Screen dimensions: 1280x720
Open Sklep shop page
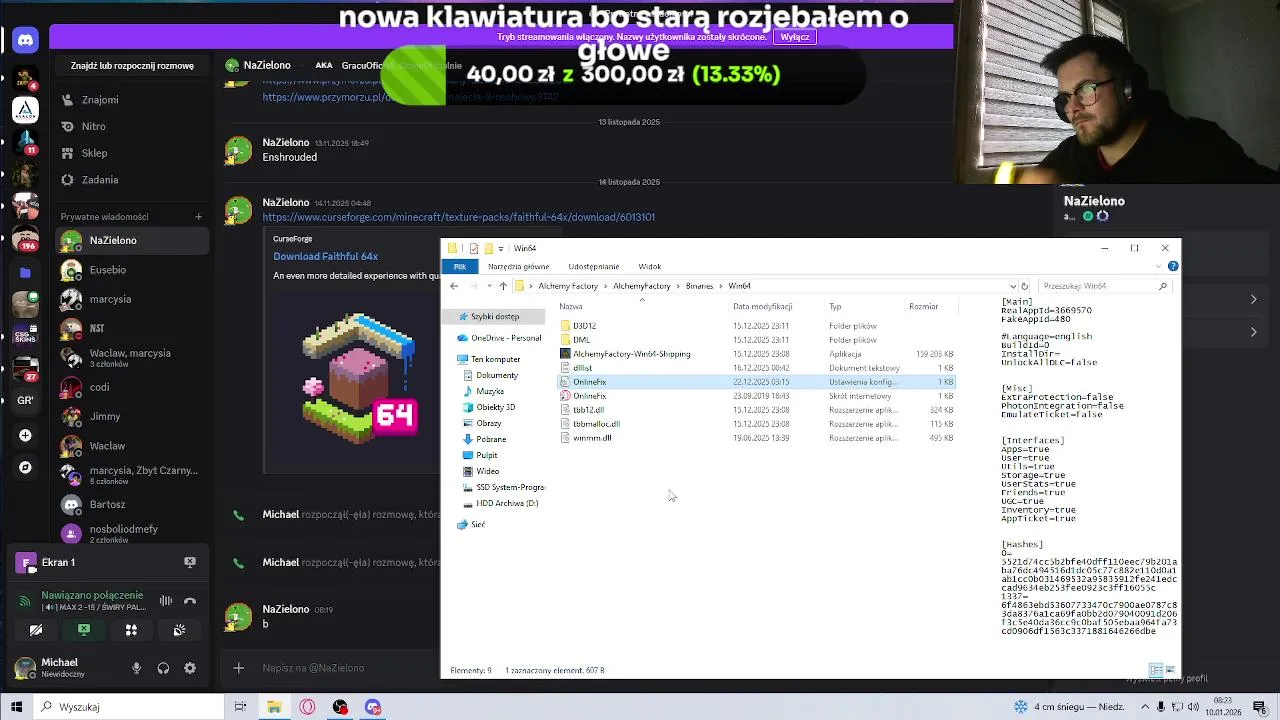pos(132,153)
